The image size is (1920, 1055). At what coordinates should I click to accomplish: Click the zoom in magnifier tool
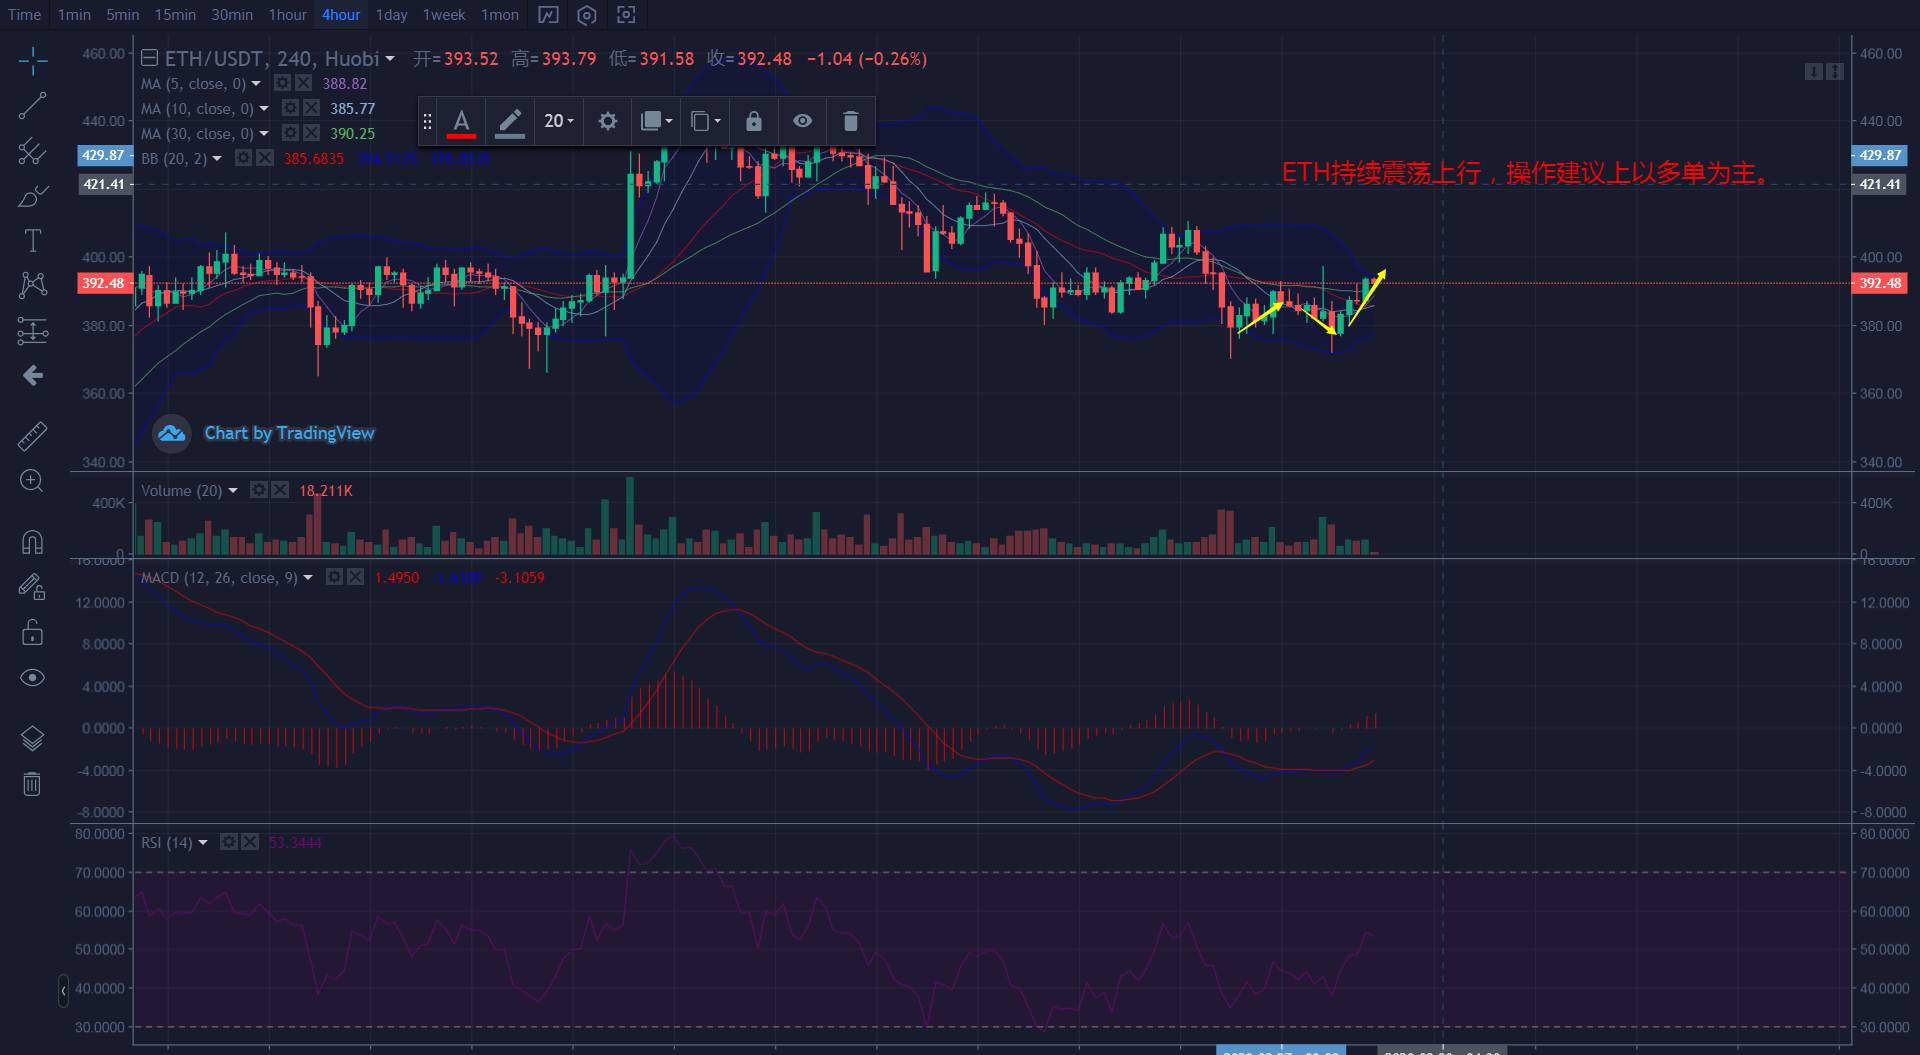point(32,481)
